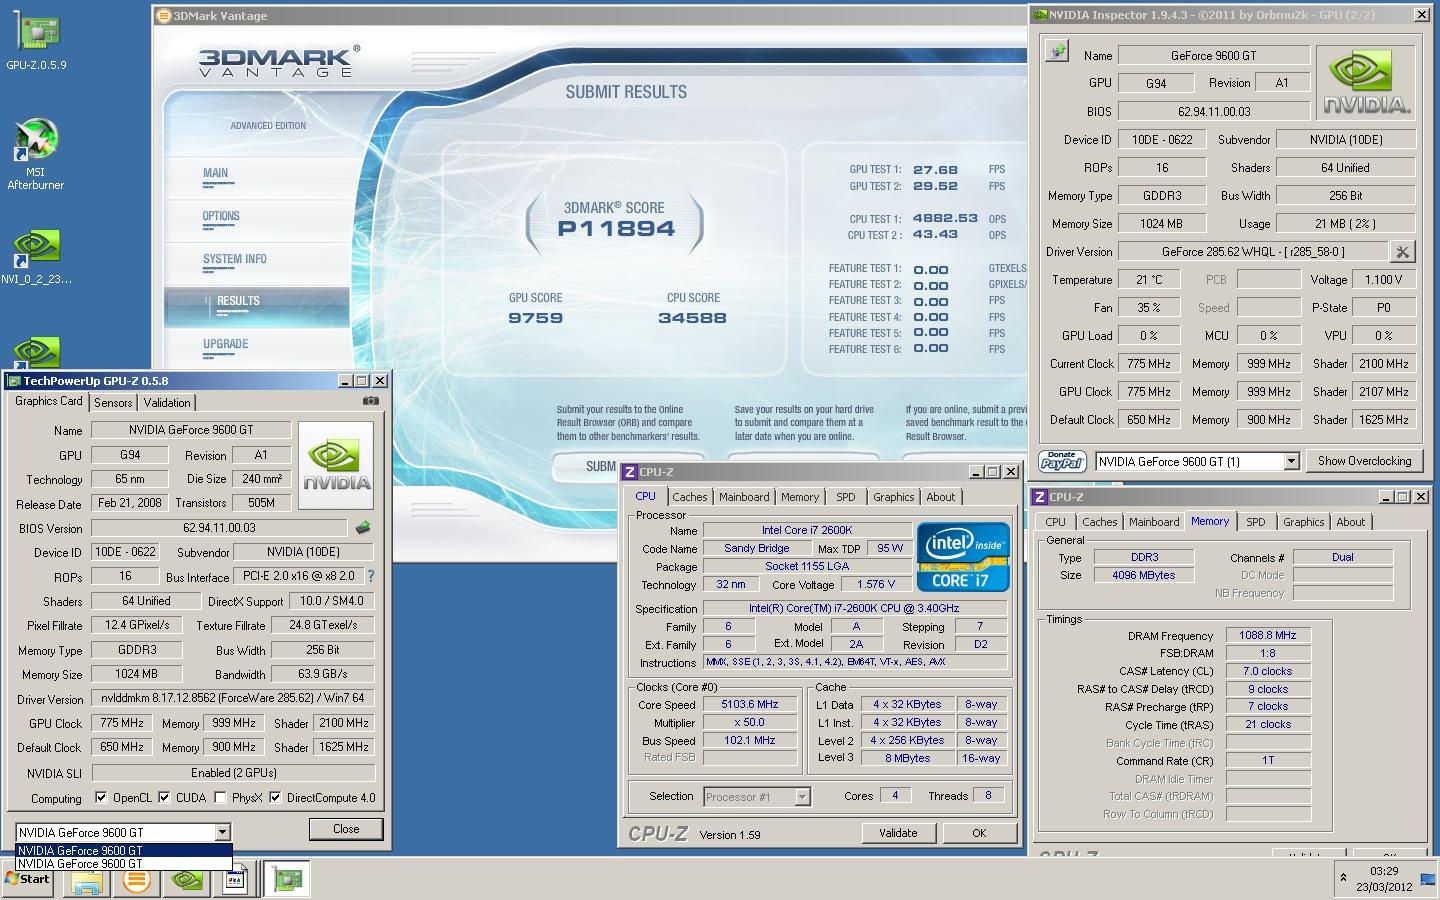Open SYSTEM INFO in 3DMark Vantage sidebar
The height and width of the screenshot is (900, 1440).
[x=234, y=259]
